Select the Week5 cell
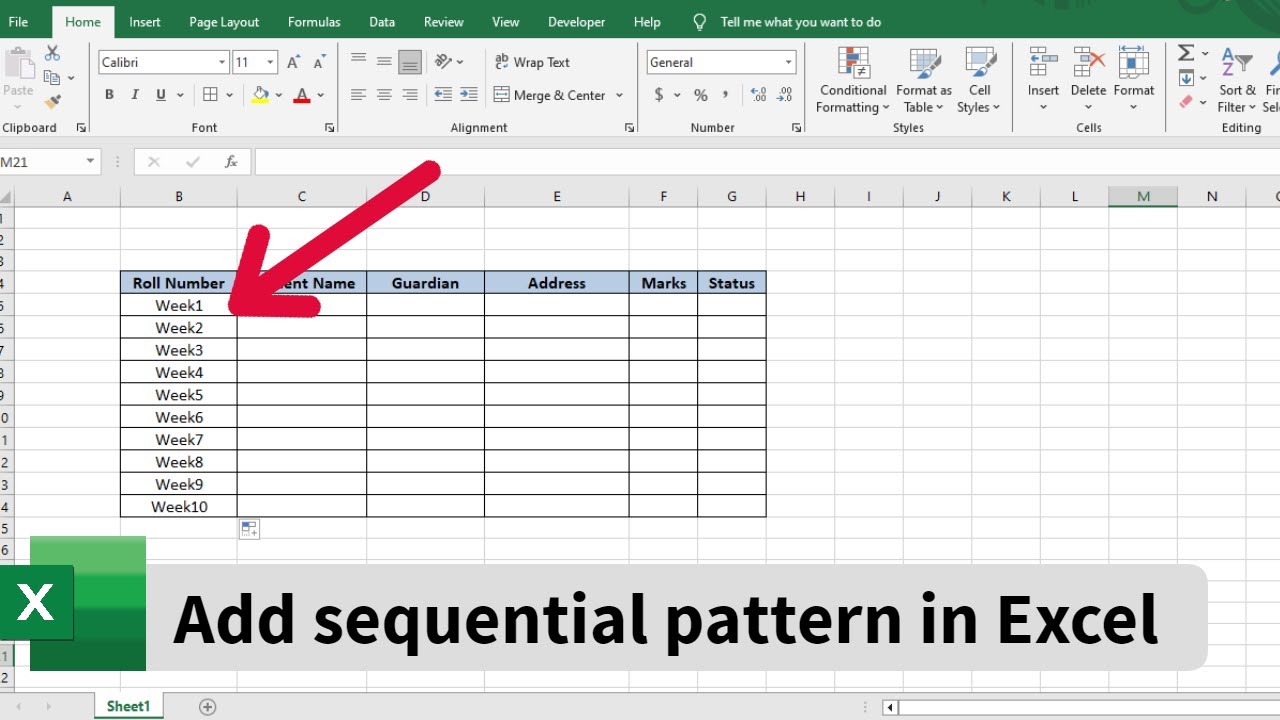1280x720 pixels. 179,395
